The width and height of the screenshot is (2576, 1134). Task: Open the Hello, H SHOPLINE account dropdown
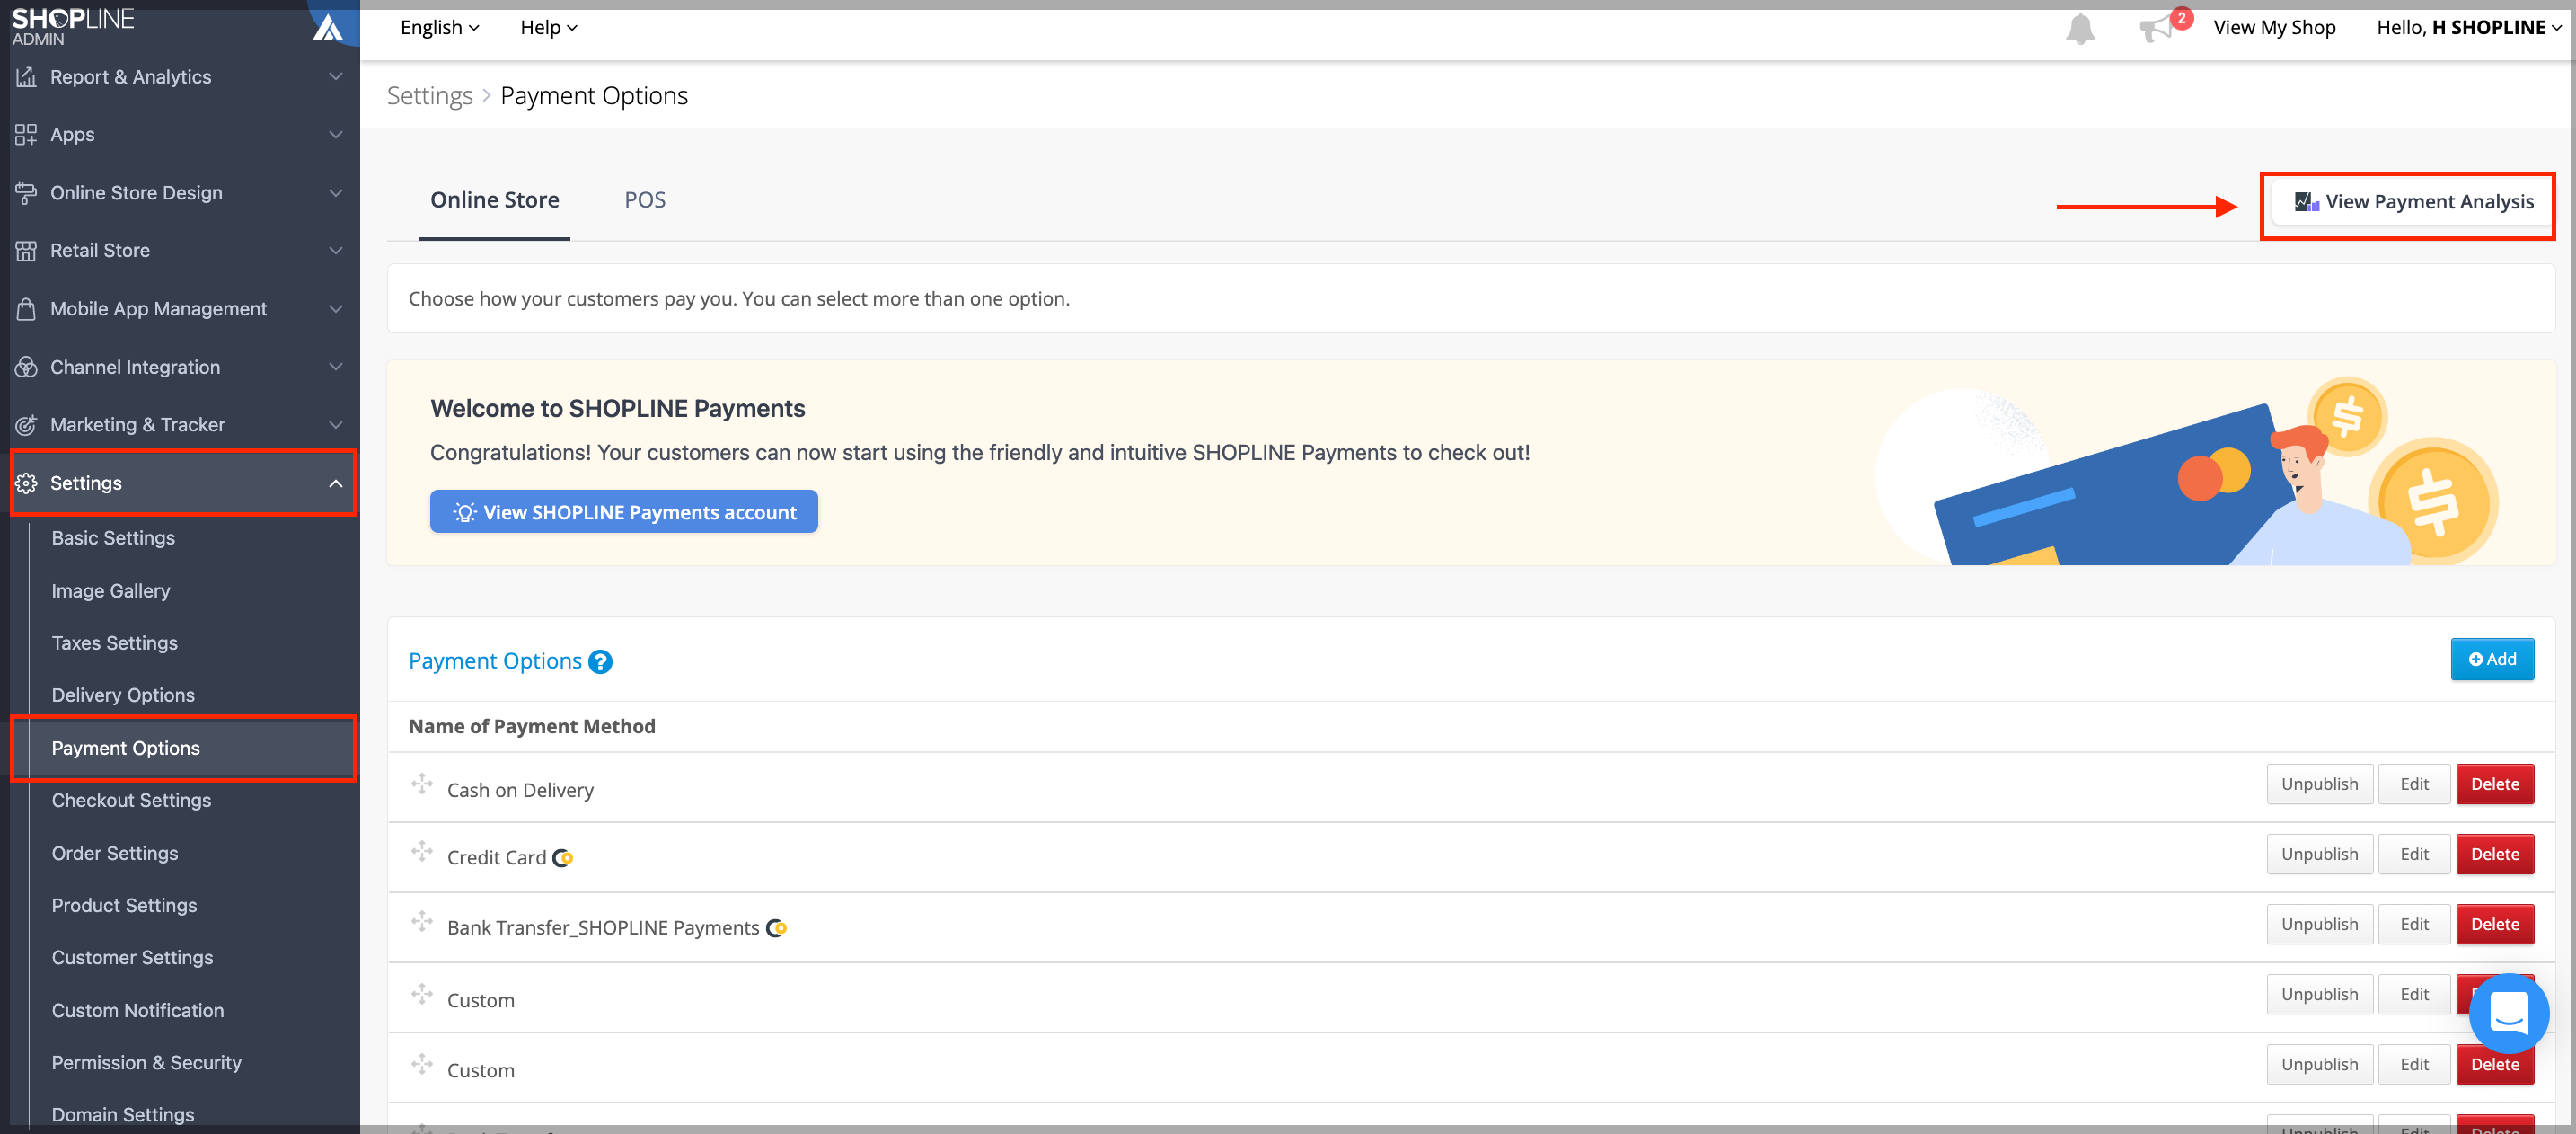tap(2469, 28)
